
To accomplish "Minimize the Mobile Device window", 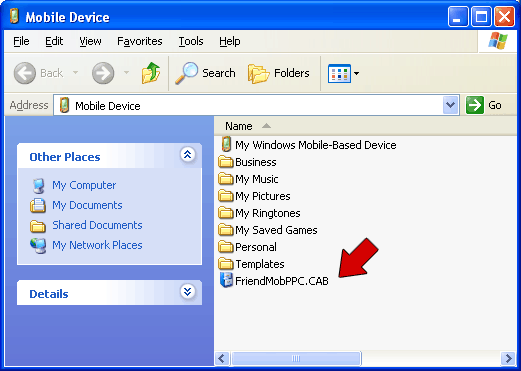I will coord(458,17).
